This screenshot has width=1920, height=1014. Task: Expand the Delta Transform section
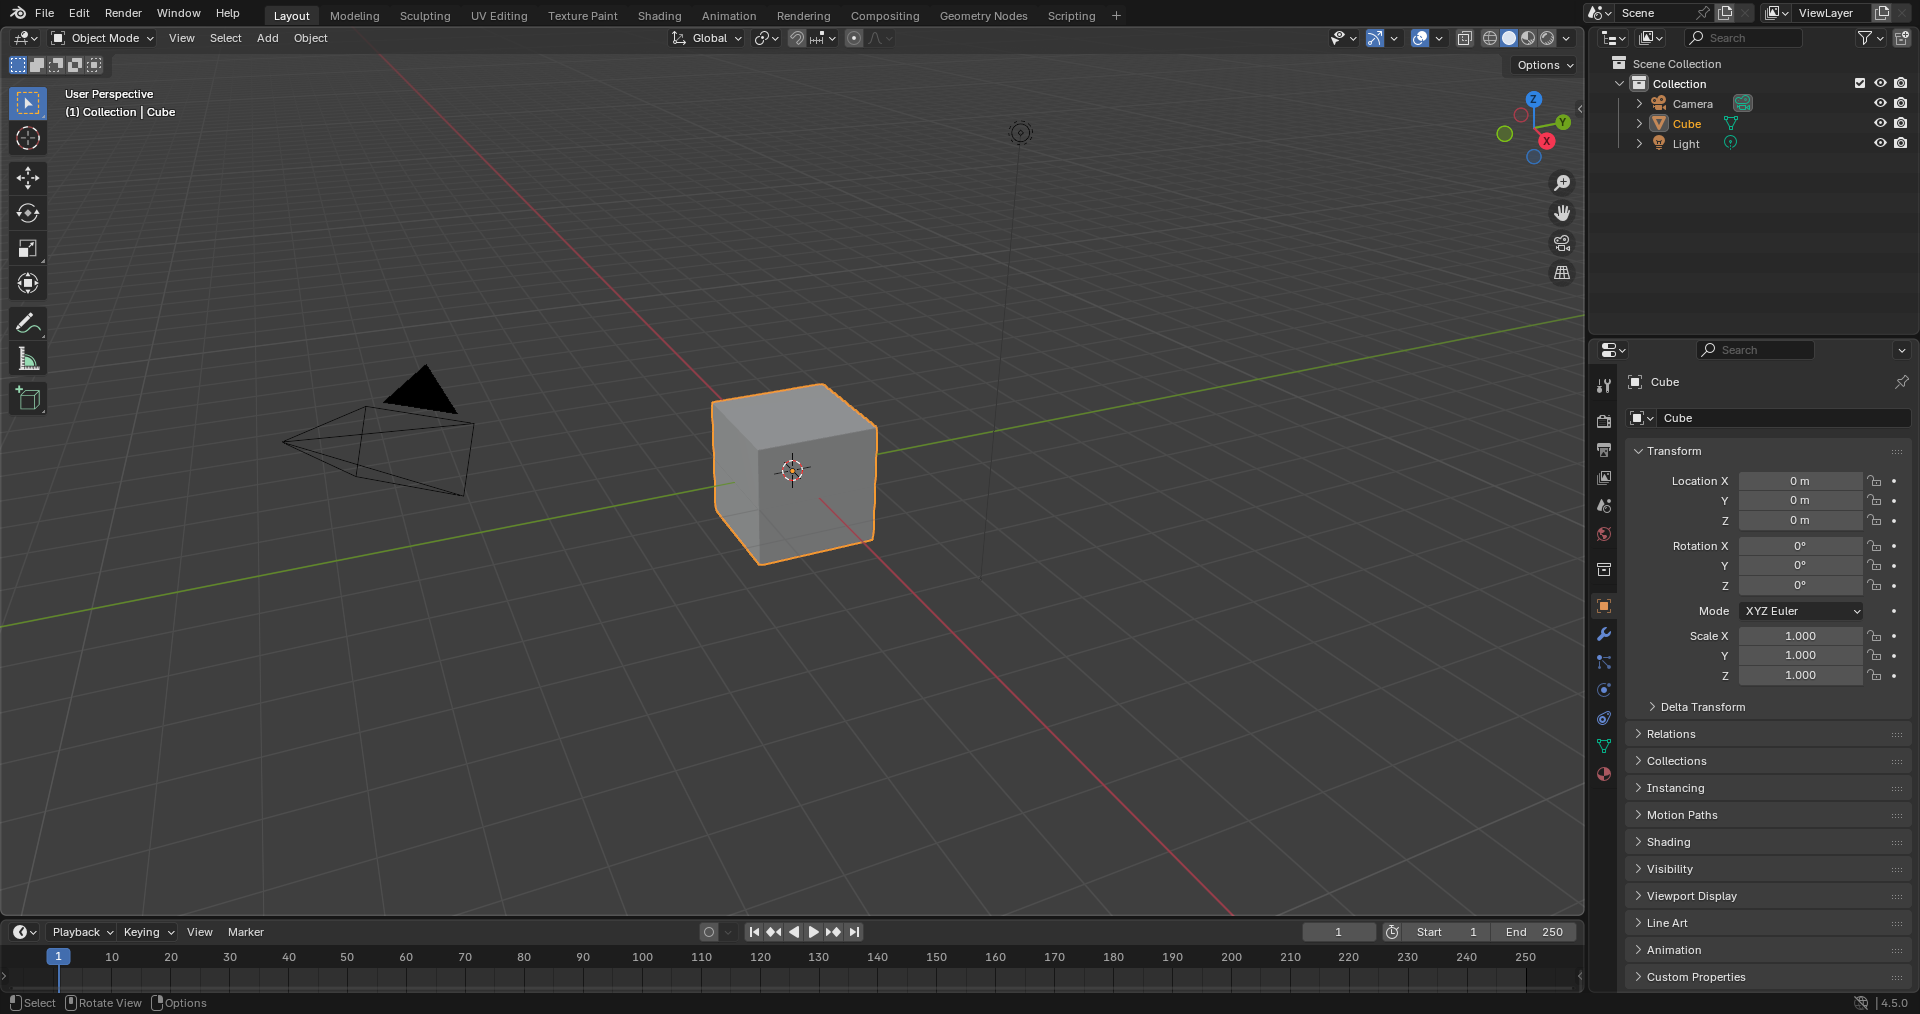pyautogui.click(x=1703, y=707)
